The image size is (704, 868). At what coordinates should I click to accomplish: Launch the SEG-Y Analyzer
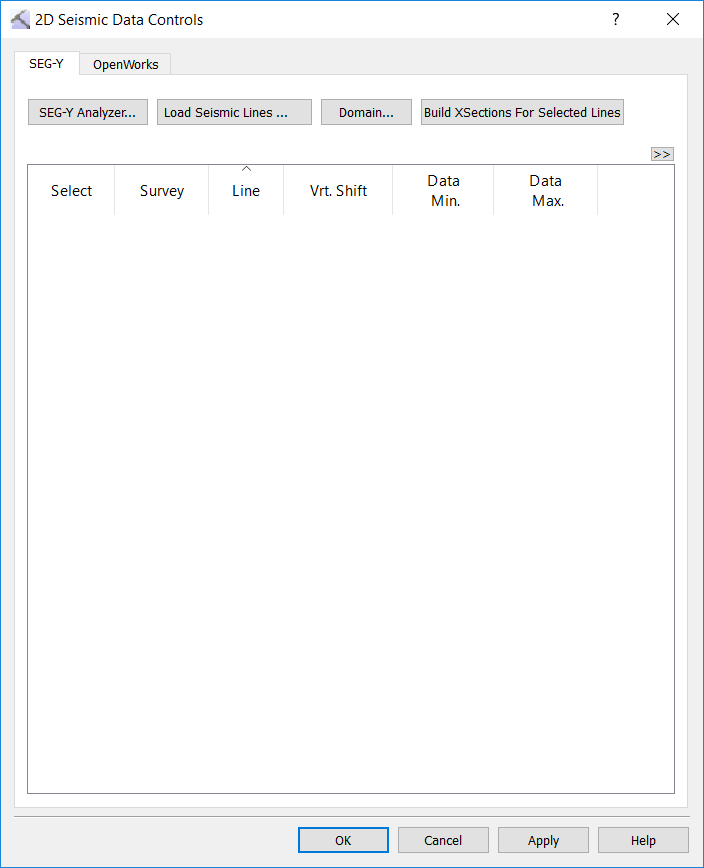87,112
